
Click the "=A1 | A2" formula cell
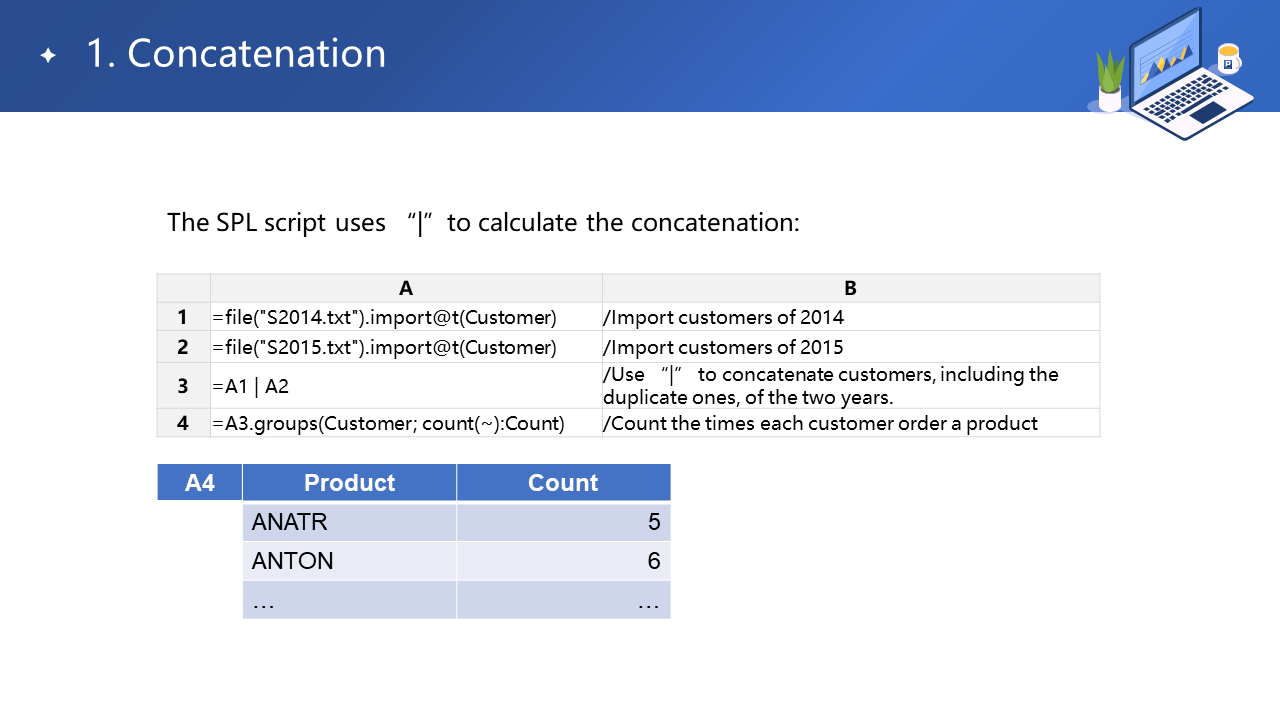250,386
